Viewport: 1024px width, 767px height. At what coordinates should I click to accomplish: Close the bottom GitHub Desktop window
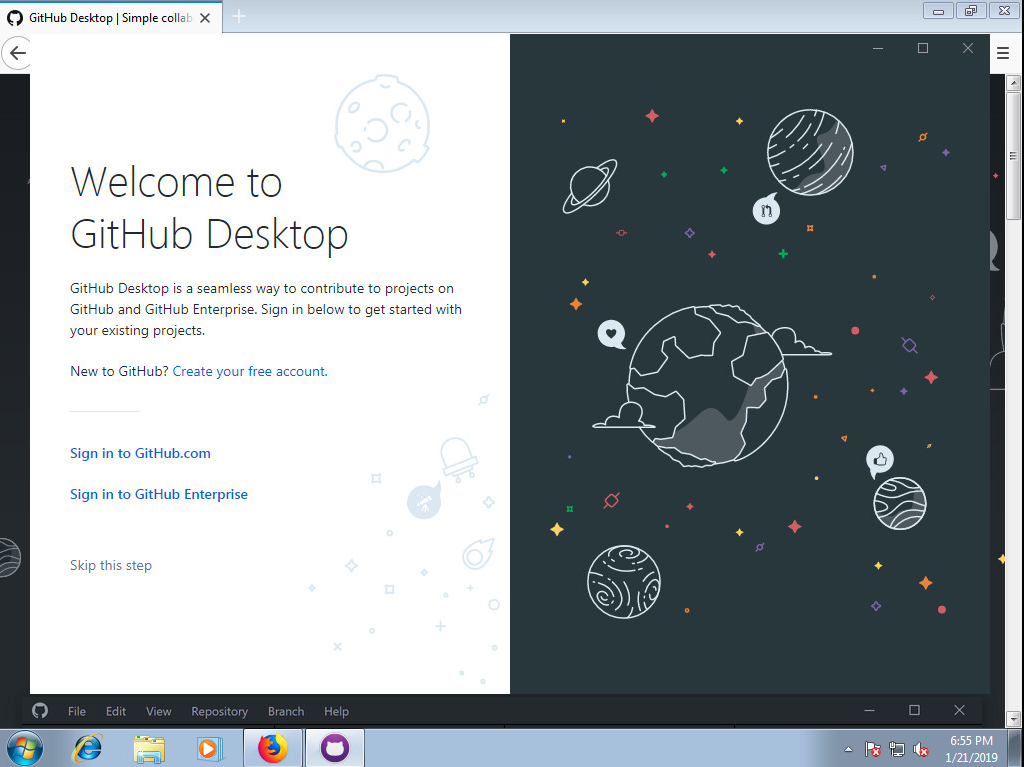point(959,710)
